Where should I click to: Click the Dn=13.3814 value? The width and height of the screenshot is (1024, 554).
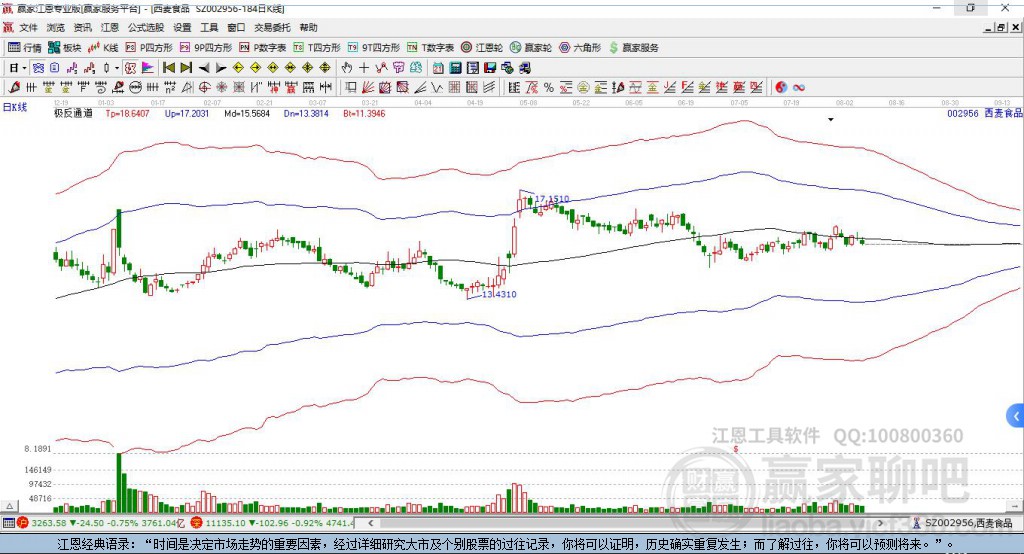[306, 113]
